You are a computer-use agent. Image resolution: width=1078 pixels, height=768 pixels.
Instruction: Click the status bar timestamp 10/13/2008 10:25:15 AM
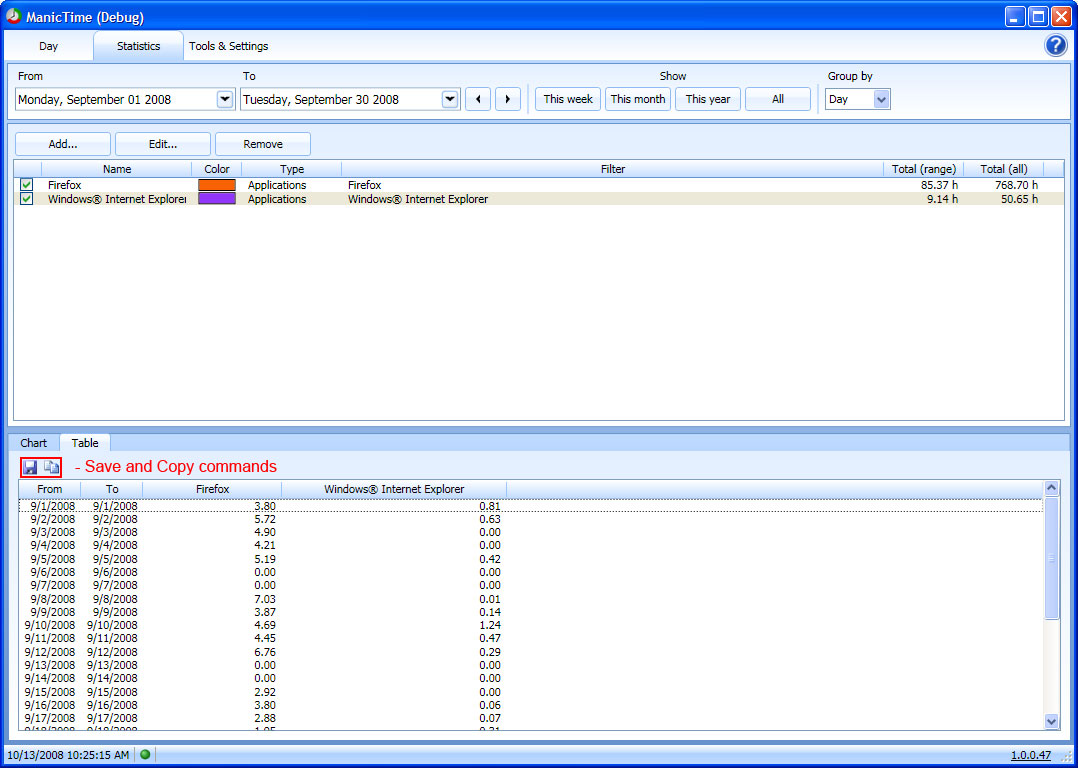click(68, 755)
